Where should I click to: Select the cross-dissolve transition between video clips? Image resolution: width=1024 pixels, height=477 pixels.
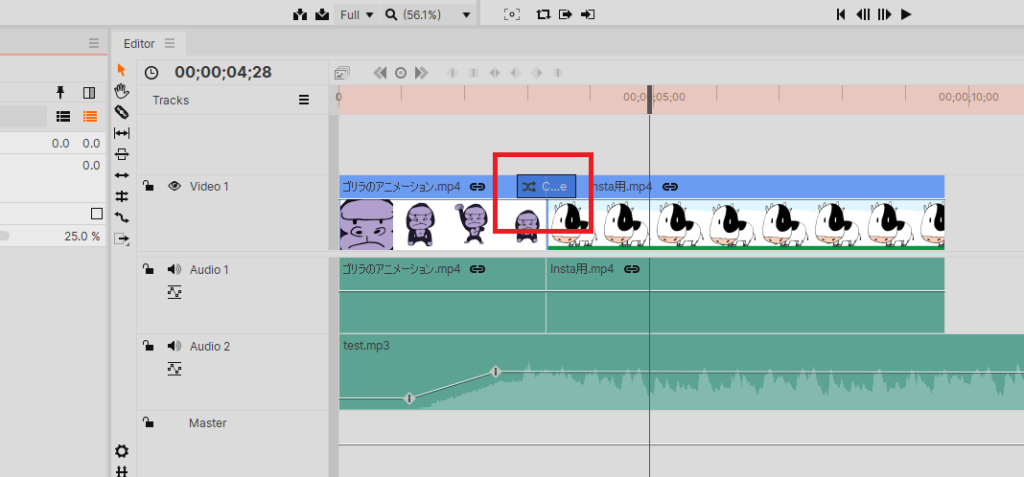[x=547, y=187]
